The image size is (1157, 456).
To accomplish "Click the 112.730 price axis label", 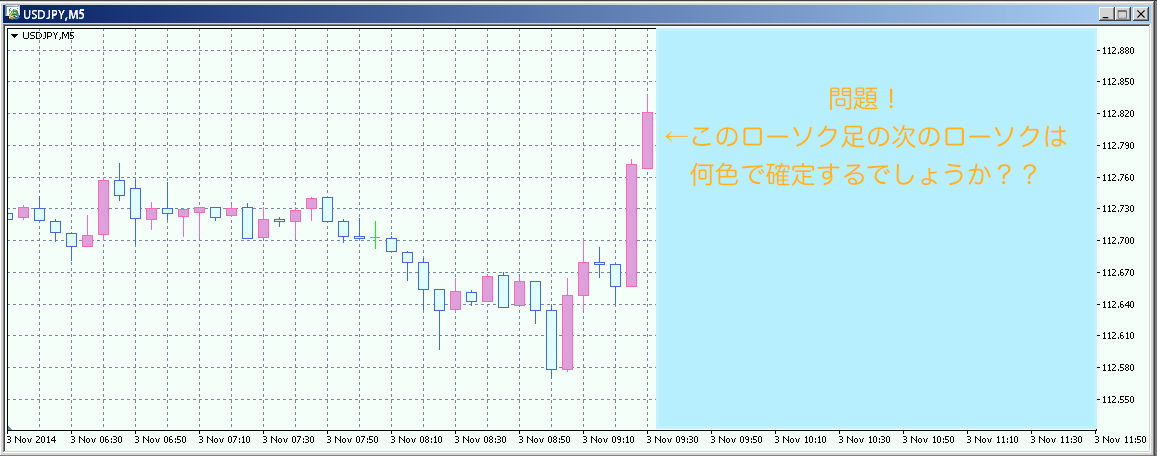I will 1117,209.
